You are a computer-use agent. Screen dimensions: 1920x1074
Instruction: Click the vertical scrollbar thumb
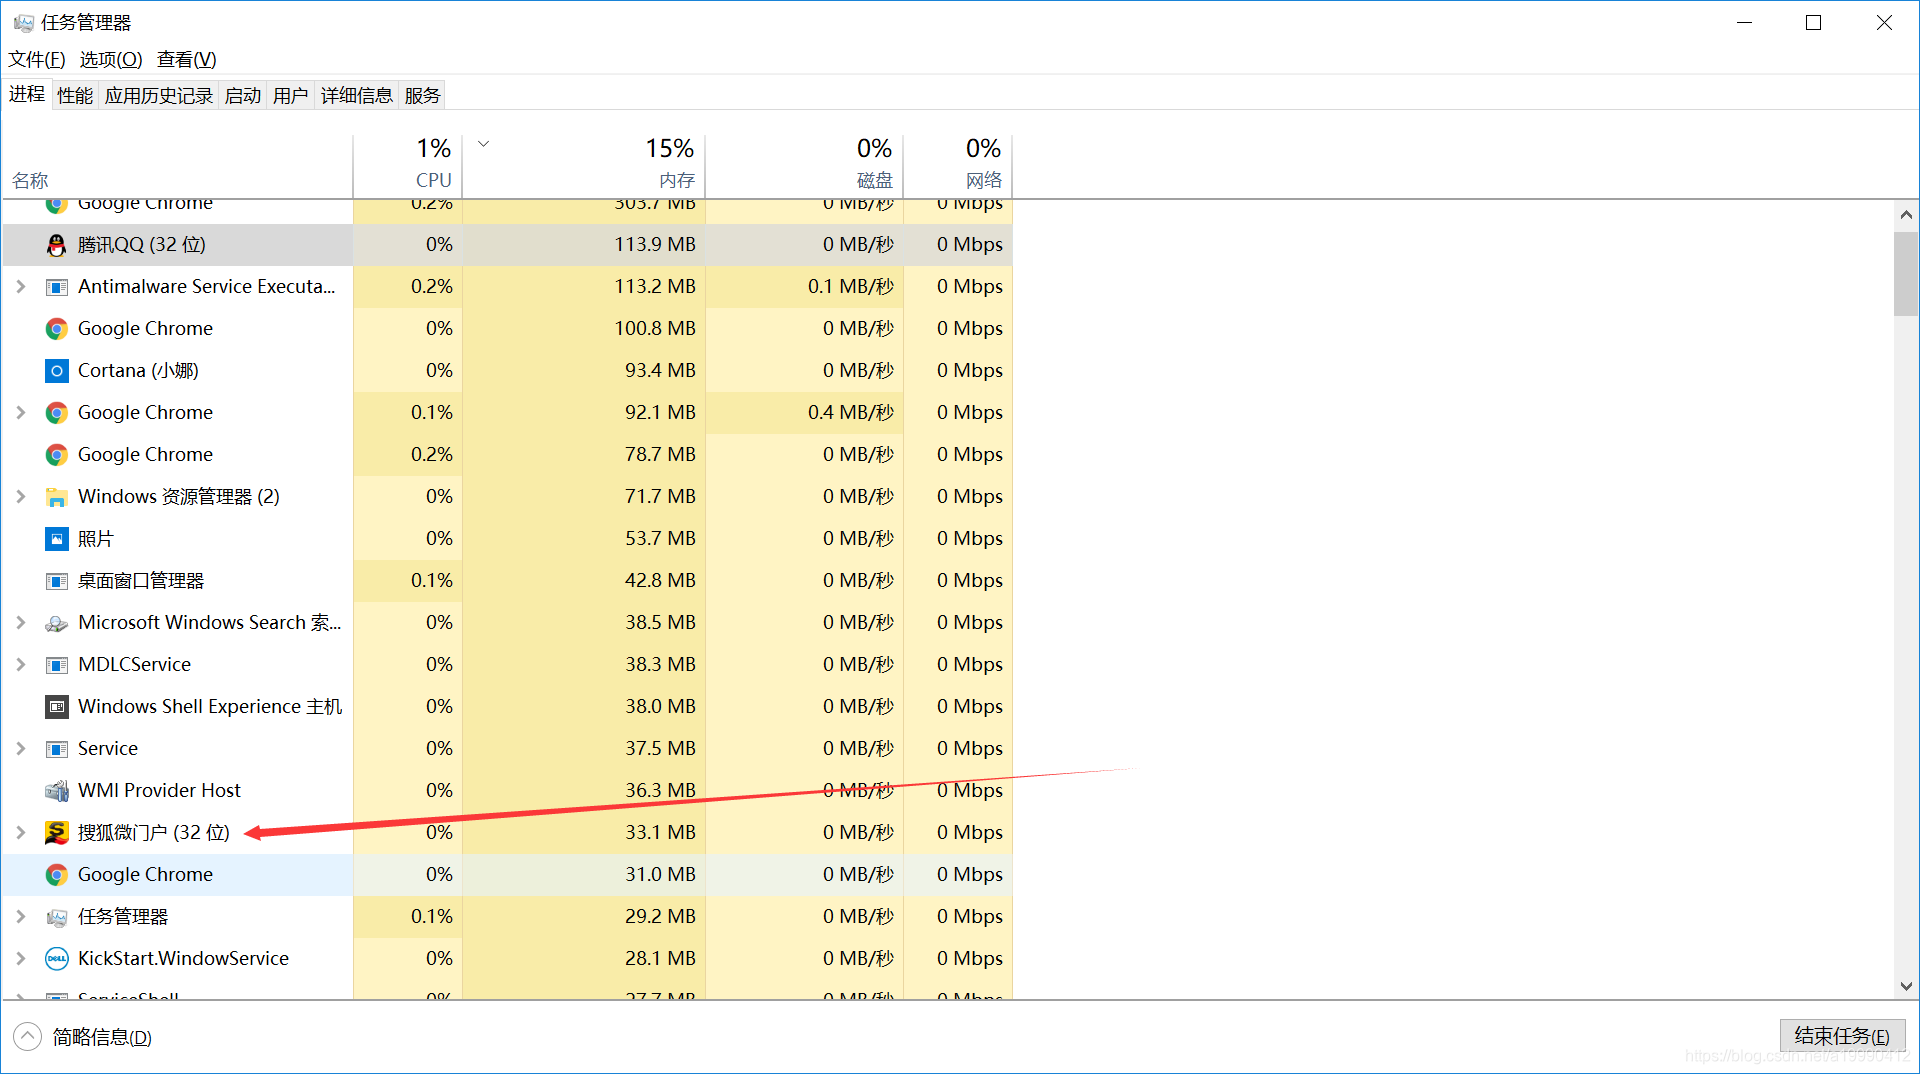coord(1906,273)
